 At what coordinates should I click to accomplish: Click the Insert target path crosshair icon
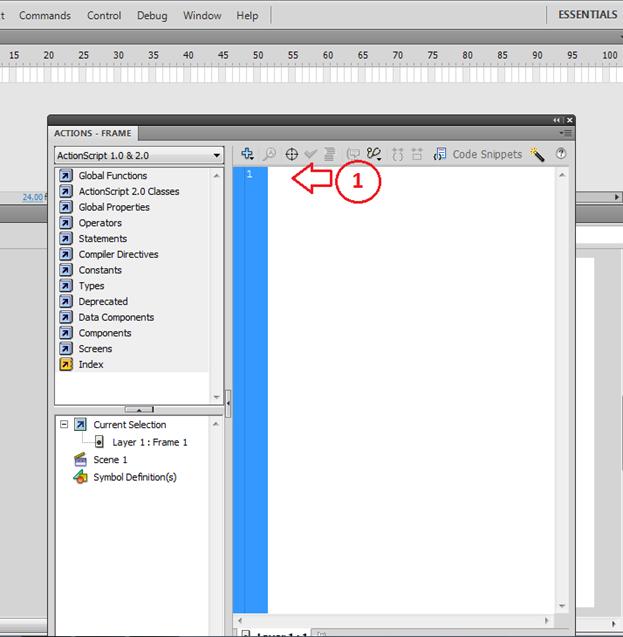[292, 154]
